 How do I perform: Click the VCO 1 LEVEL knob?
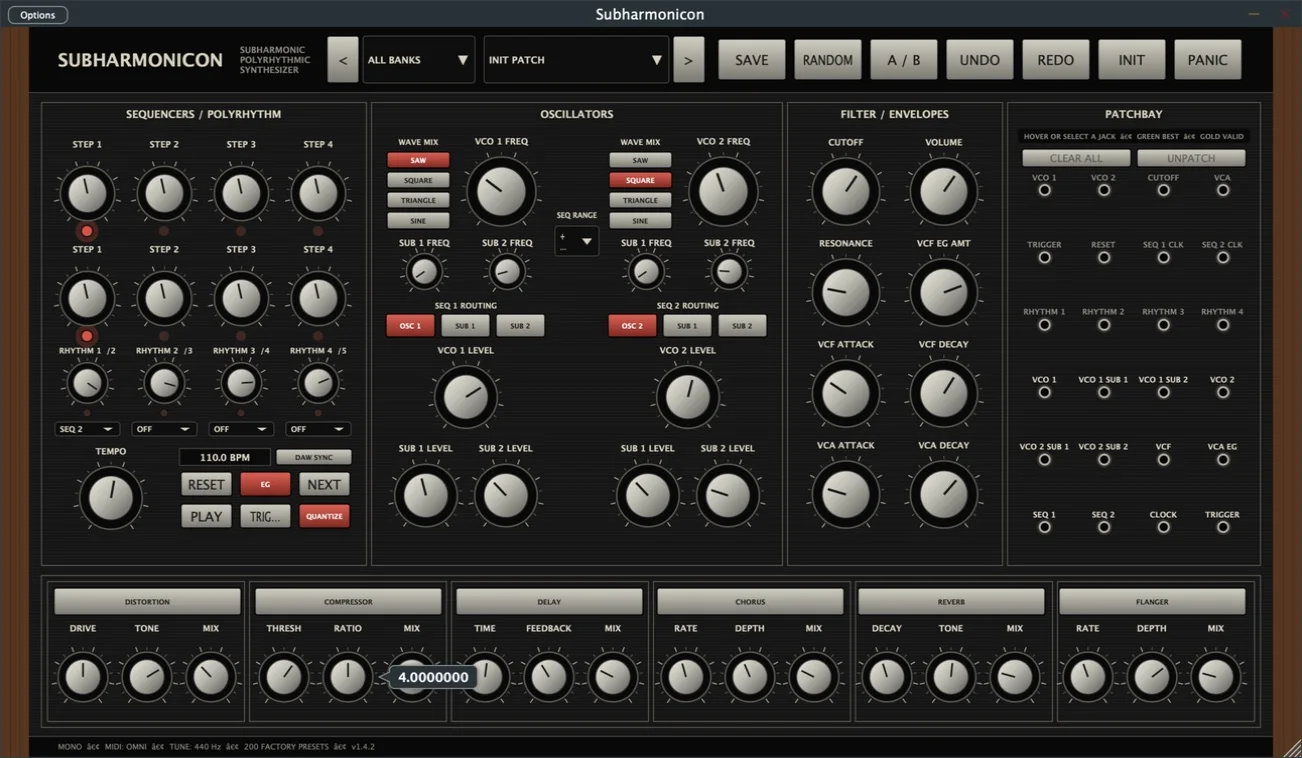point(465,397)
